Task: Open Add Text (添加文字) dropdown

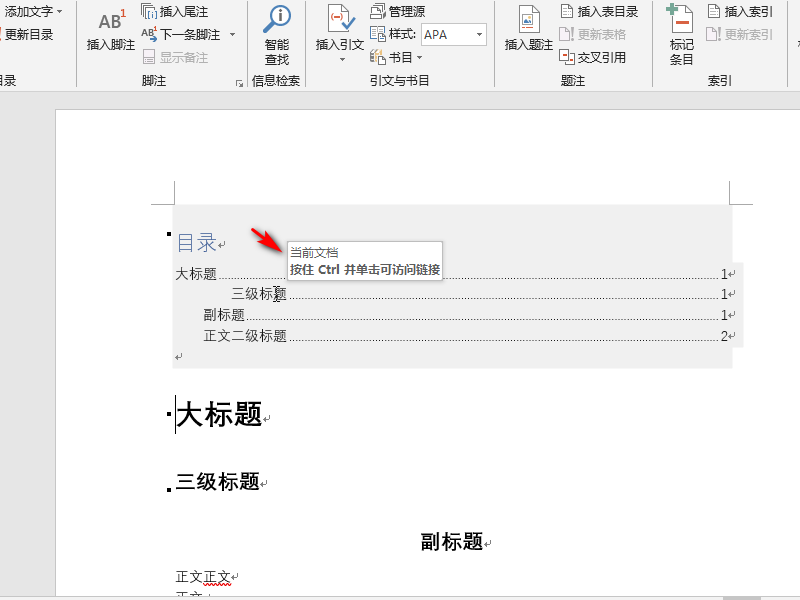Action: [32, 11]
